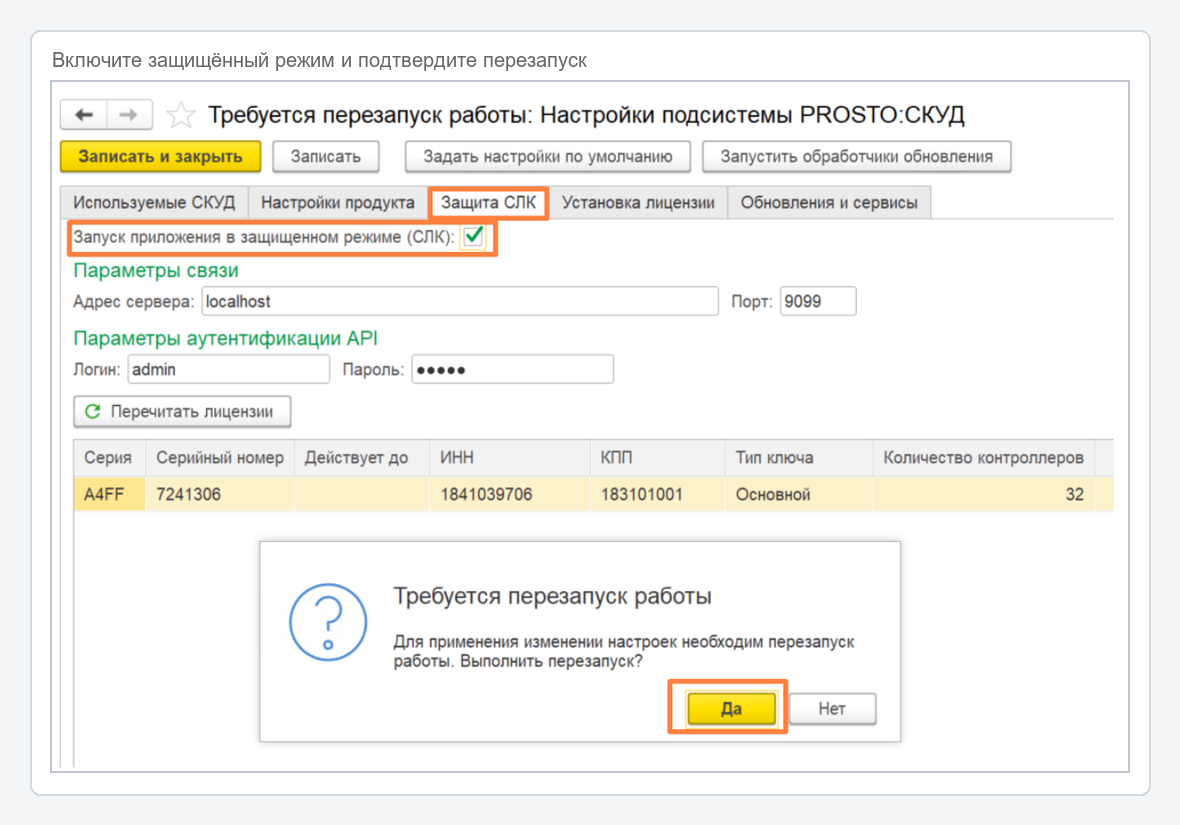Go back with the left arrow

[84, 115]
